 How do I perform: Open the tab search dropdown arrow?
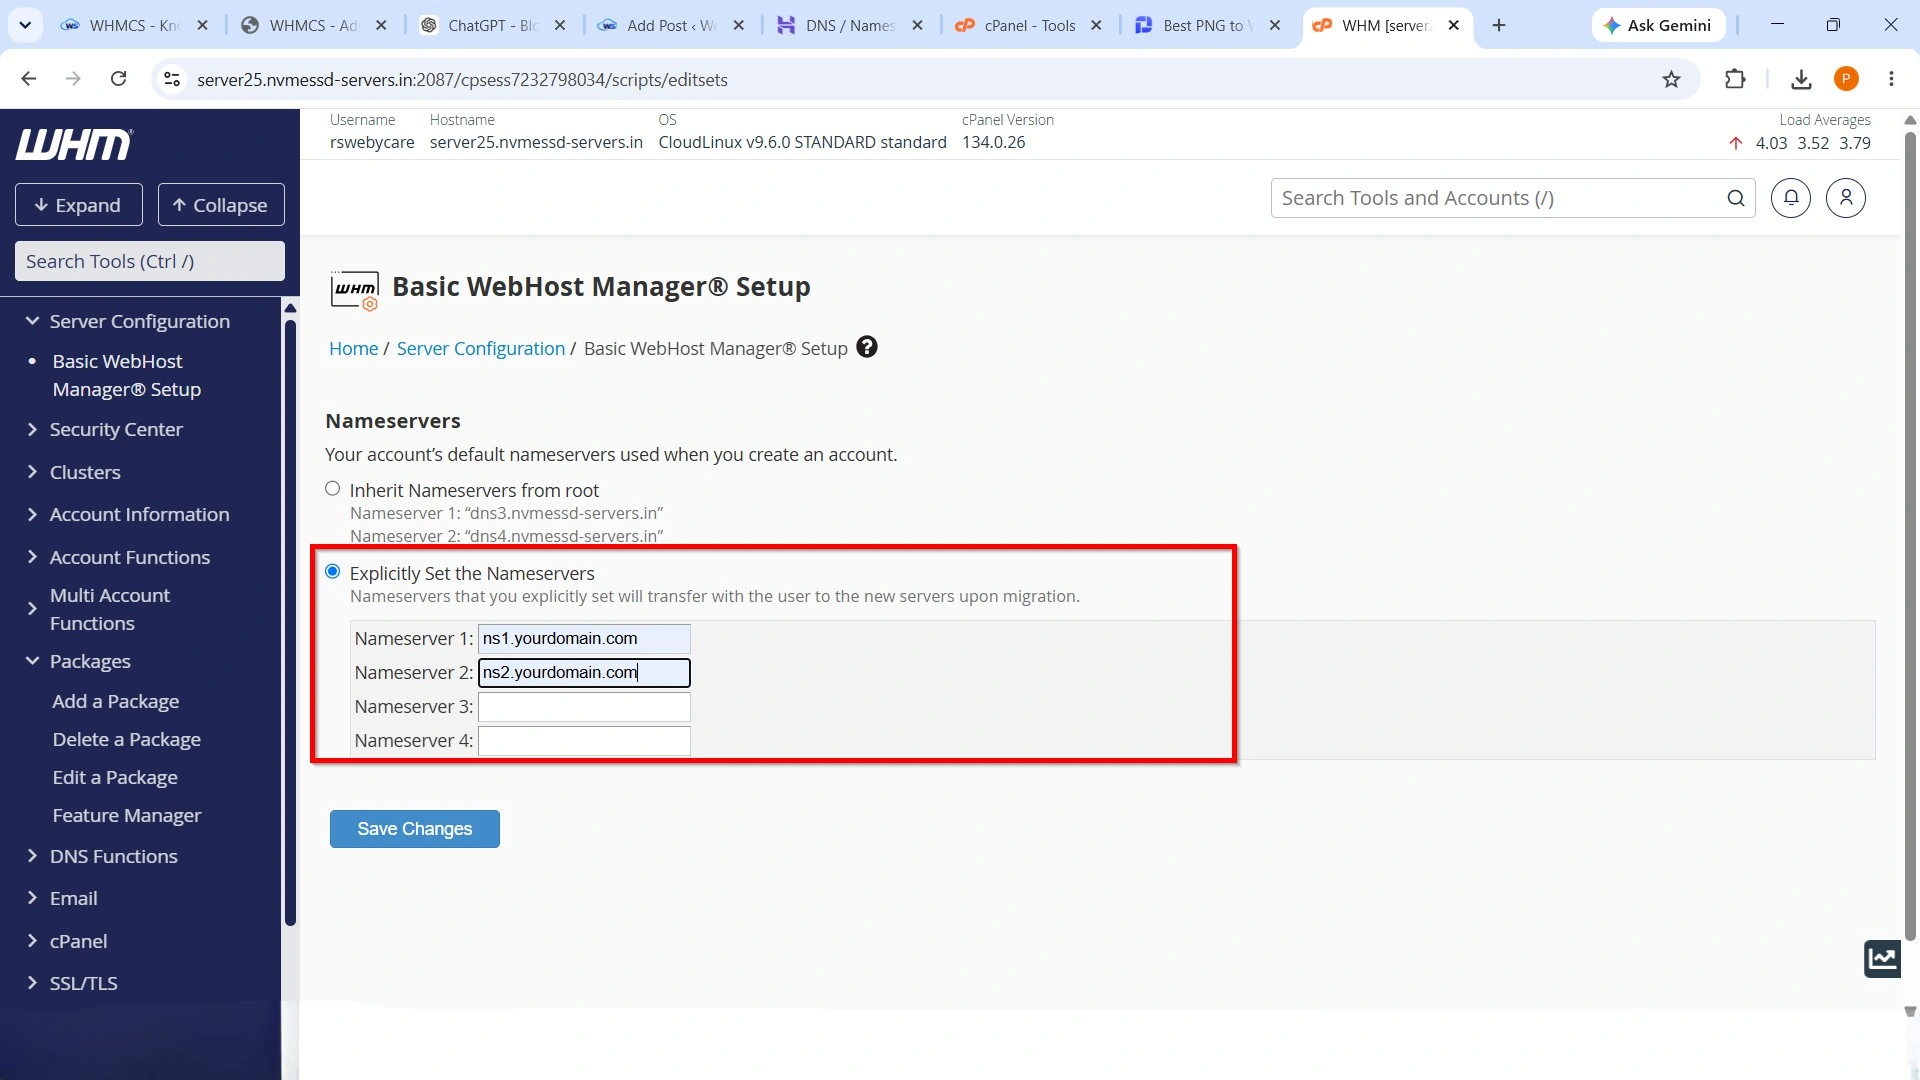tap(25, 25)
